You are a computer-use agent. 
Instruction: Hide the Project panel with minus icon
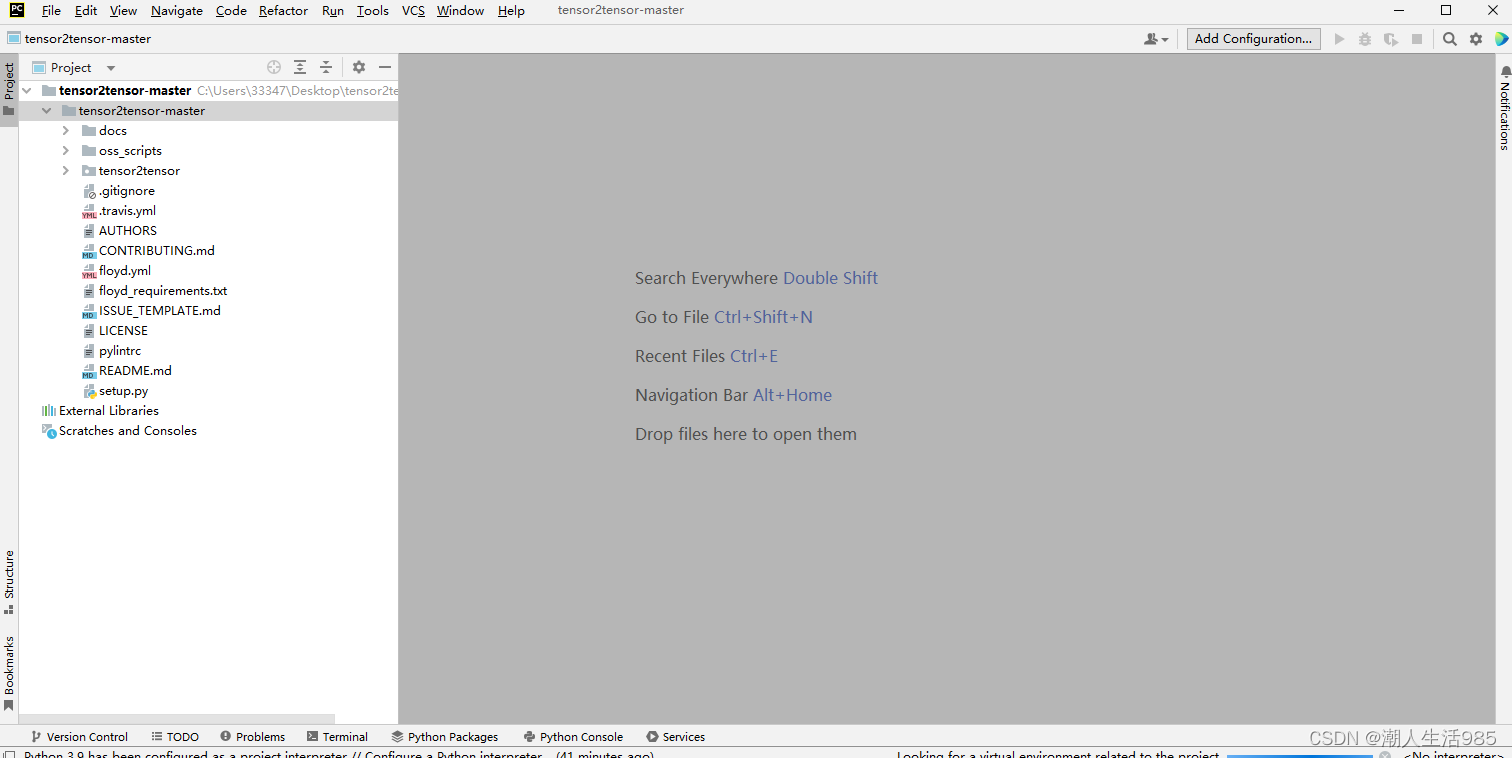coord(385,67)
